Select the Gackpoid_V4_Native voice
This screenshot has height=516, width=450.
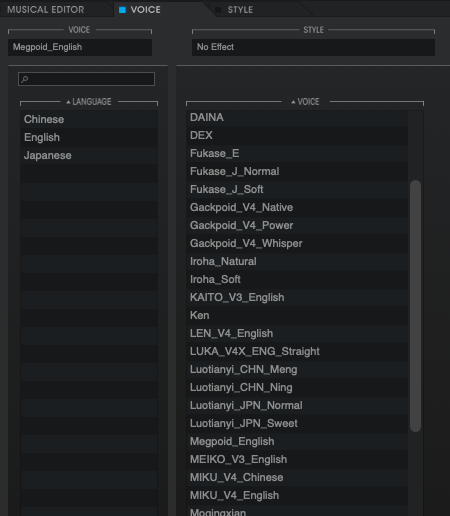(x=297, y=207)
